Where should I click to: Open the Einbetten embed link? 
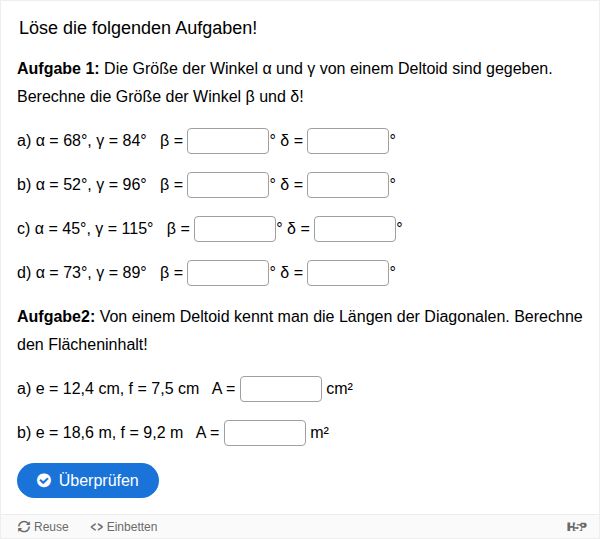tap(124, 527)
